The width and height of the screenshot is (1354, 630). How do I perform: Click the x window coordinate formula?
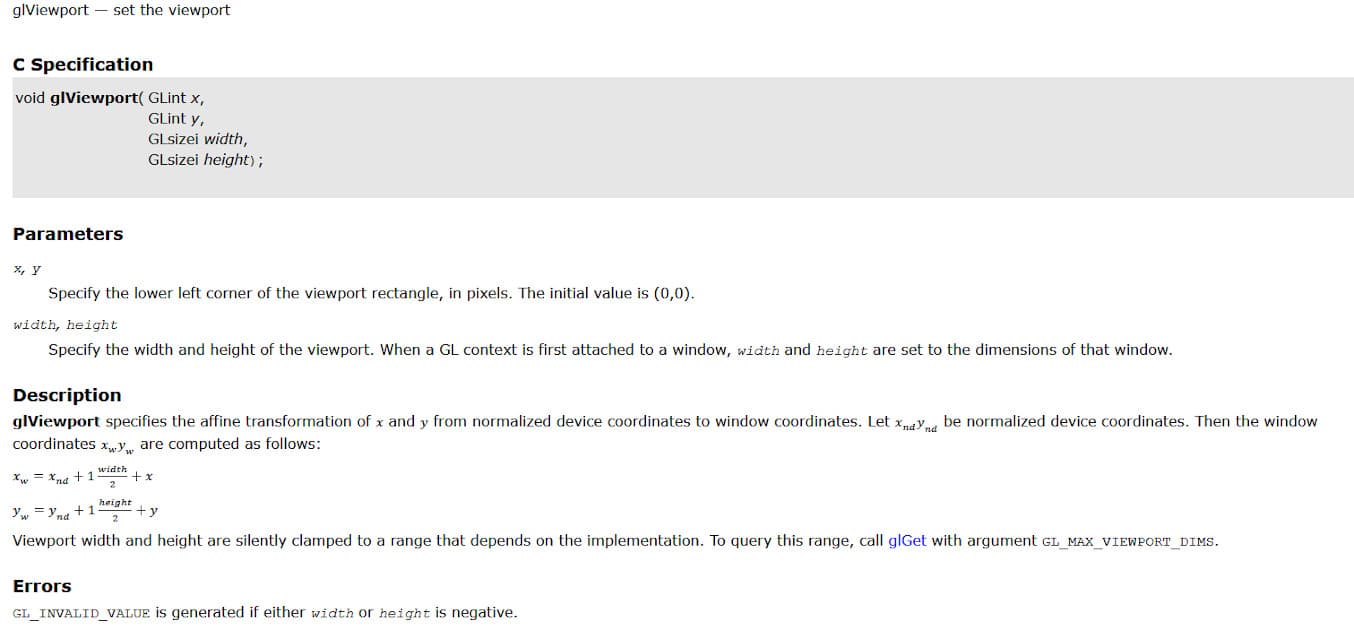82,477
